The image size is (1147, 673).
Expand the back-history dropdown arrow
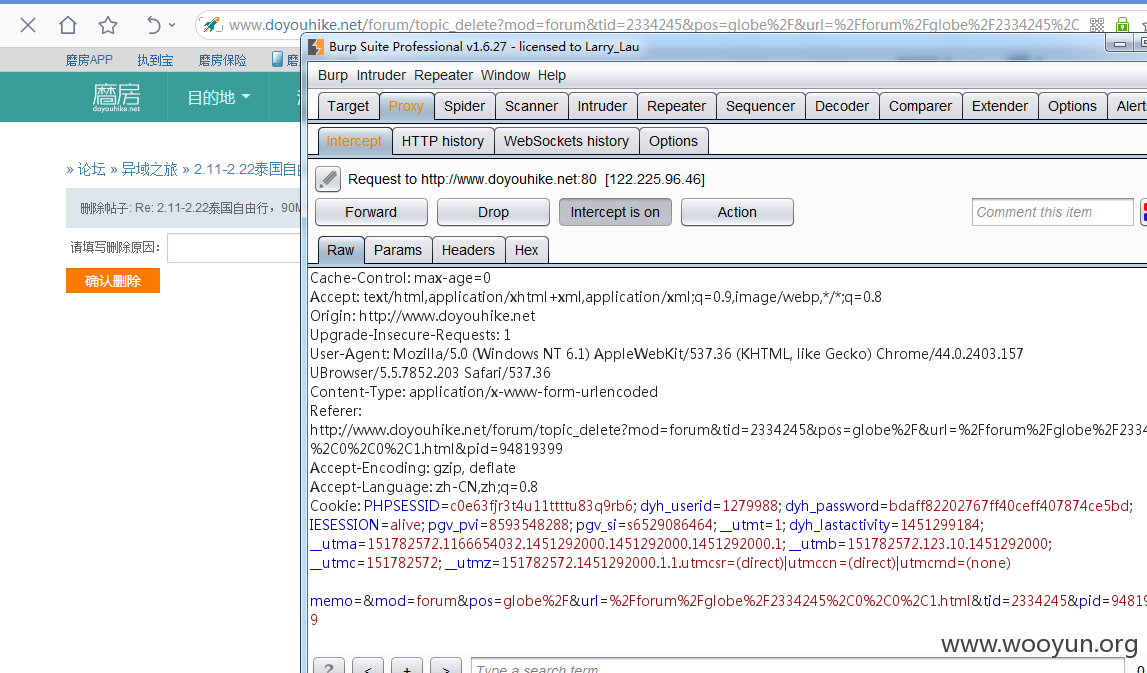click(x=172, y=25)
